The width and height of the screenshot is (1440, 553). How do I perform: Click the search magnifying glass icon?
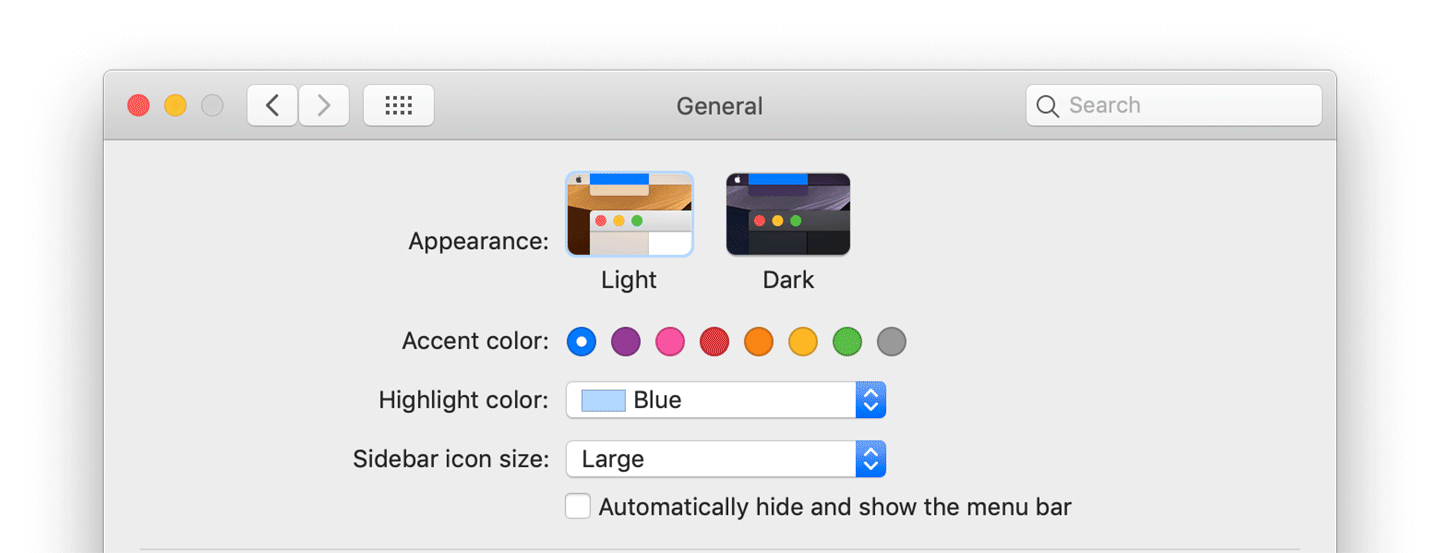1048,106
